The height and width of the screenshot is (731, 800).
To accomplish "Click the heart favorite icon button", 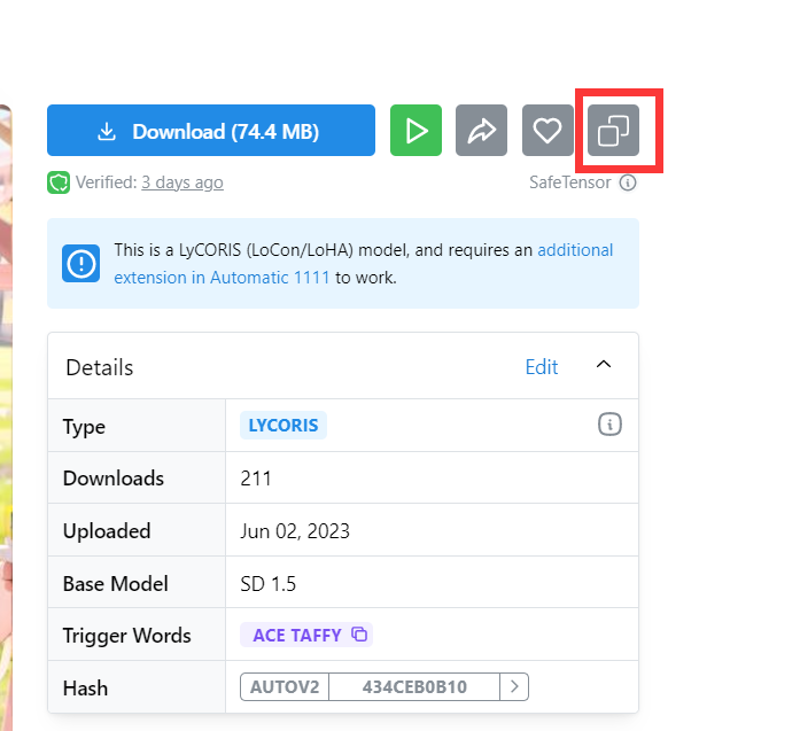I will click(x=547, y=131).
